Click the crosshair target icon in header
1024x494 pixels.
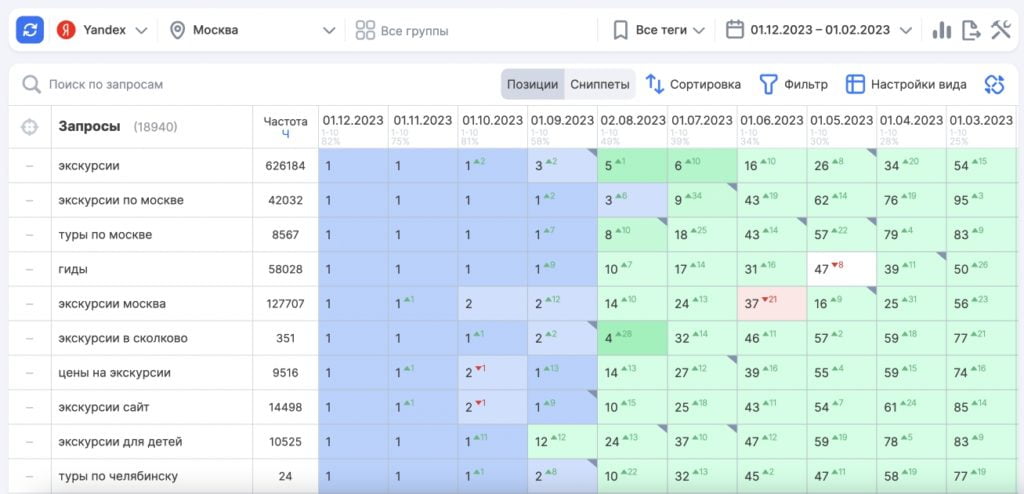[x=30, y=127]
